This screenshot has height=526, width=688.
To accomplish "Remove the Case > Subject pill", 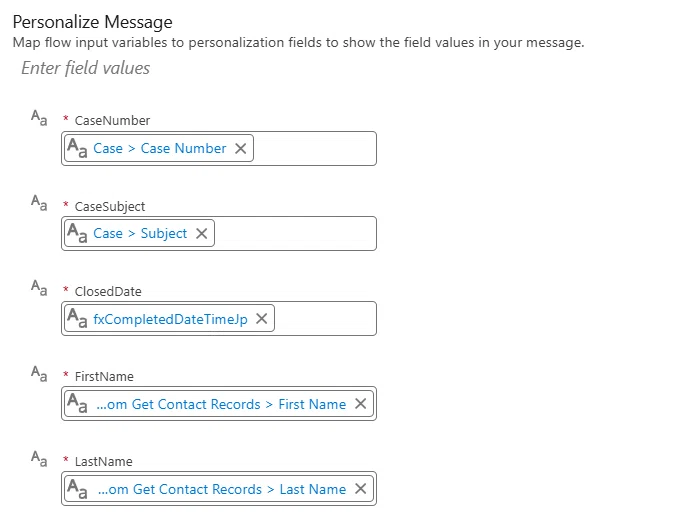I will [x=201, y=233].
